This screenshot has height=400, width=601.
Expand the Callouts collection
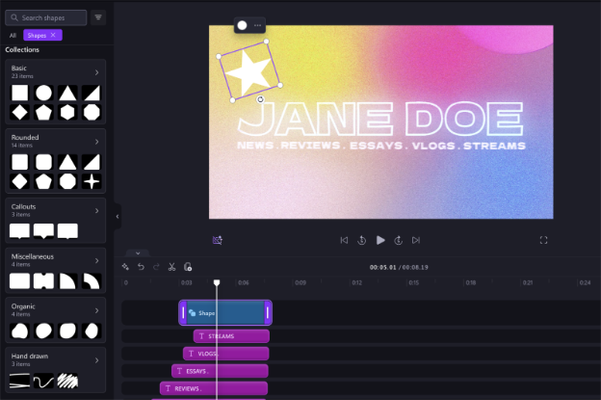(97, 211)
